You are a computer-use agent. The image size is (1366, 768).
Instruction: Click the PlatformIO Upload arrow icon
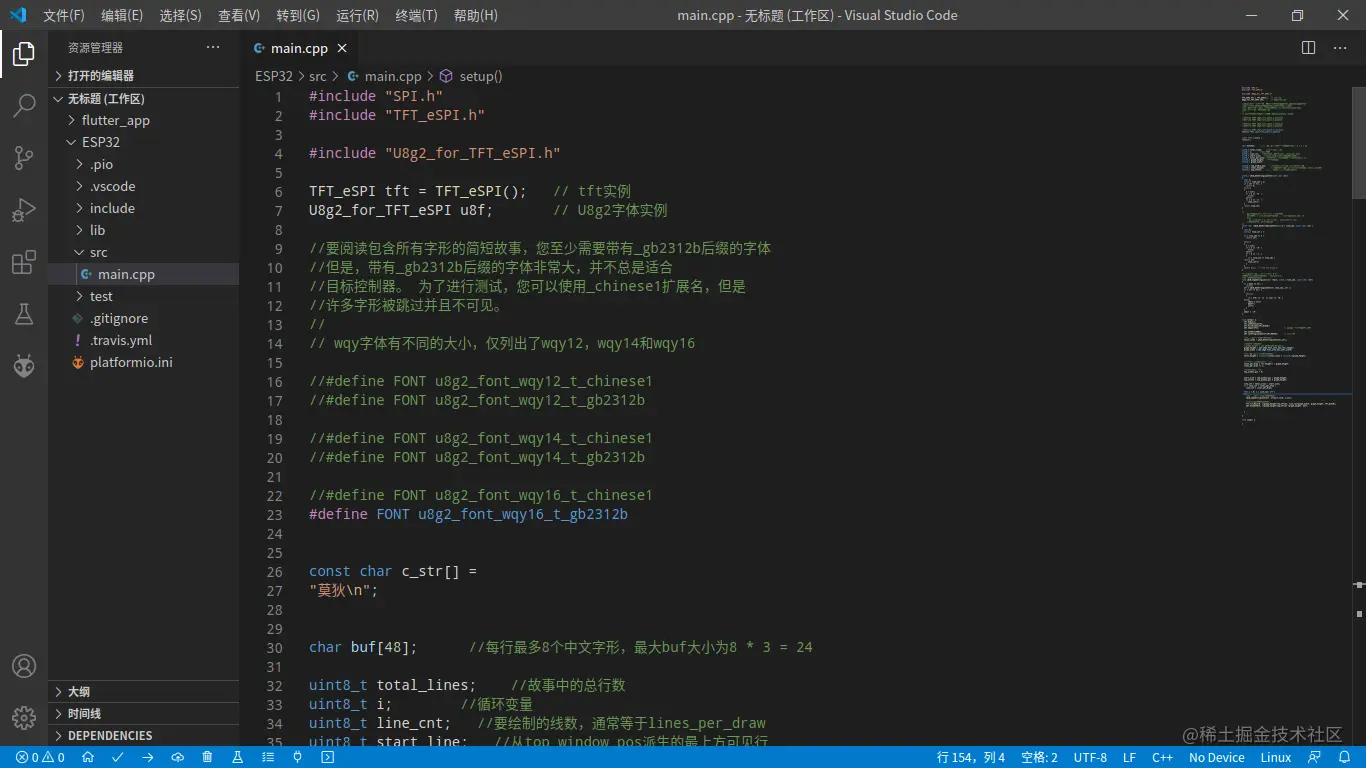click(x=148, y=758)
